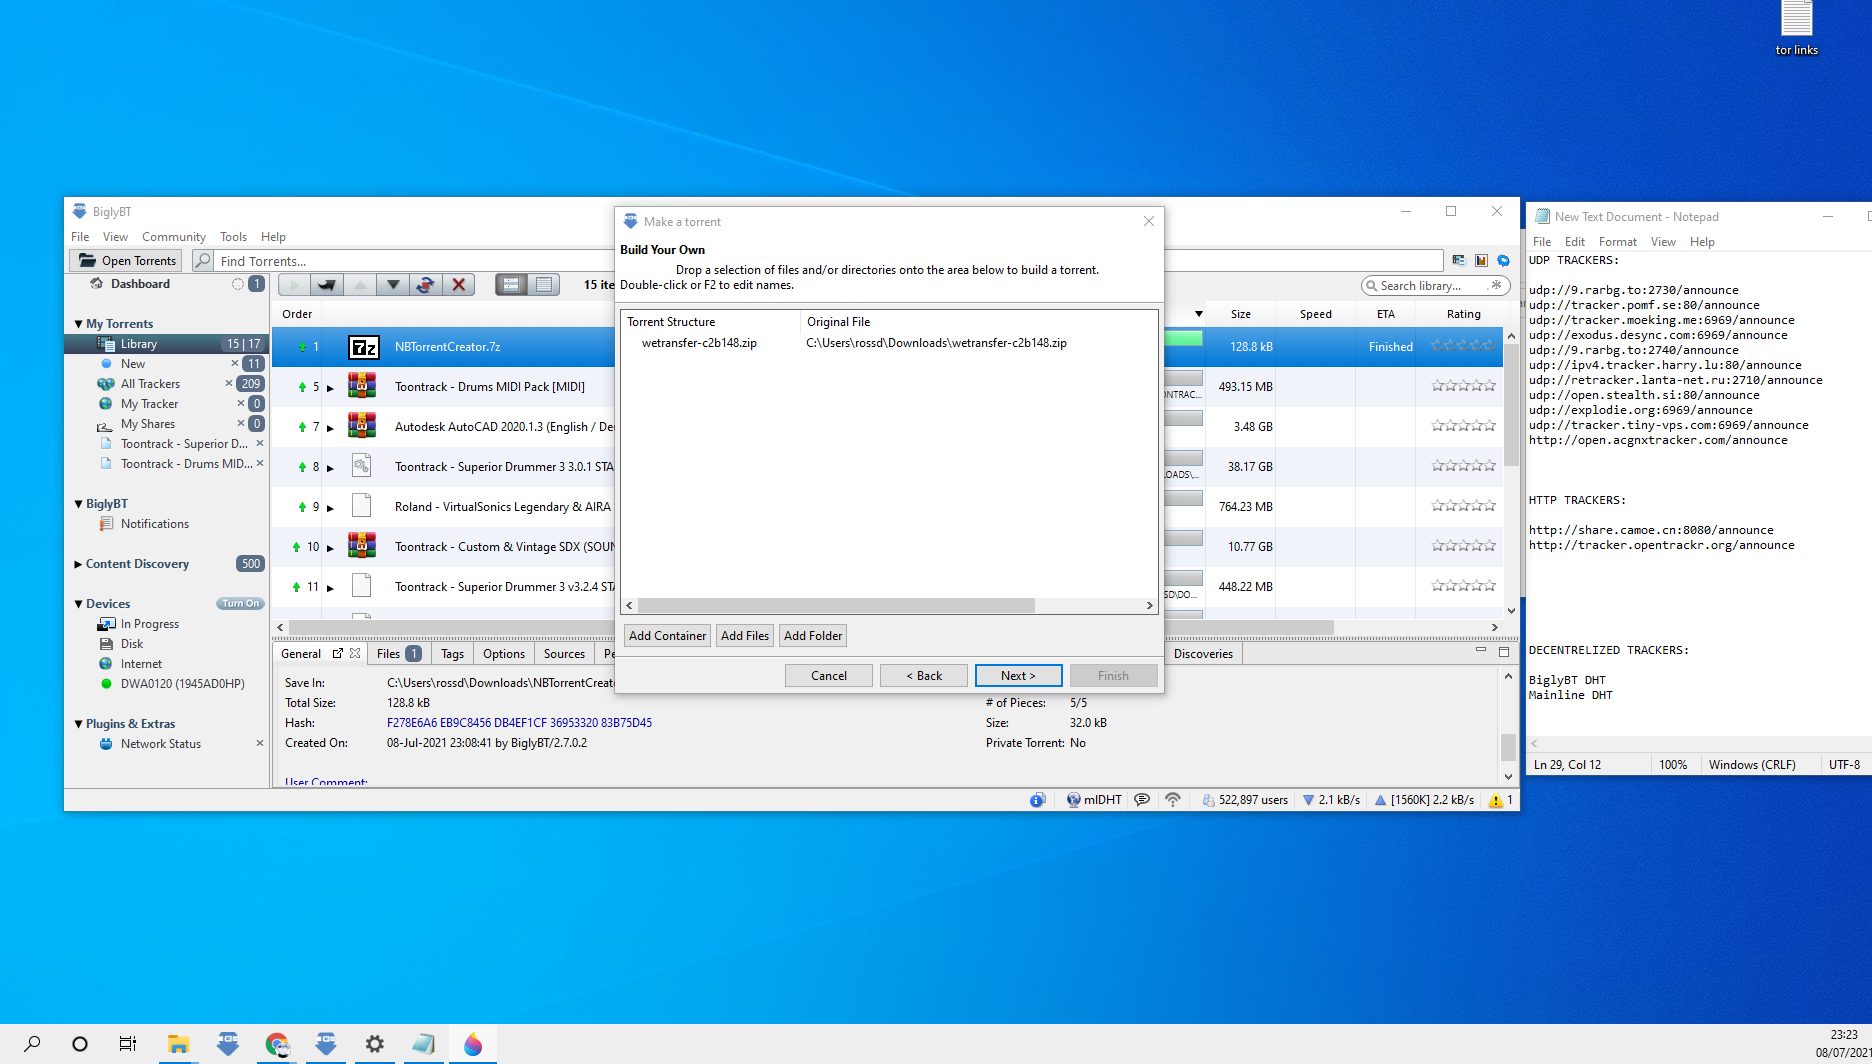
Task: Open the View menu in BiglyBT
Action: pyautogui.click(x=115, y=237)
